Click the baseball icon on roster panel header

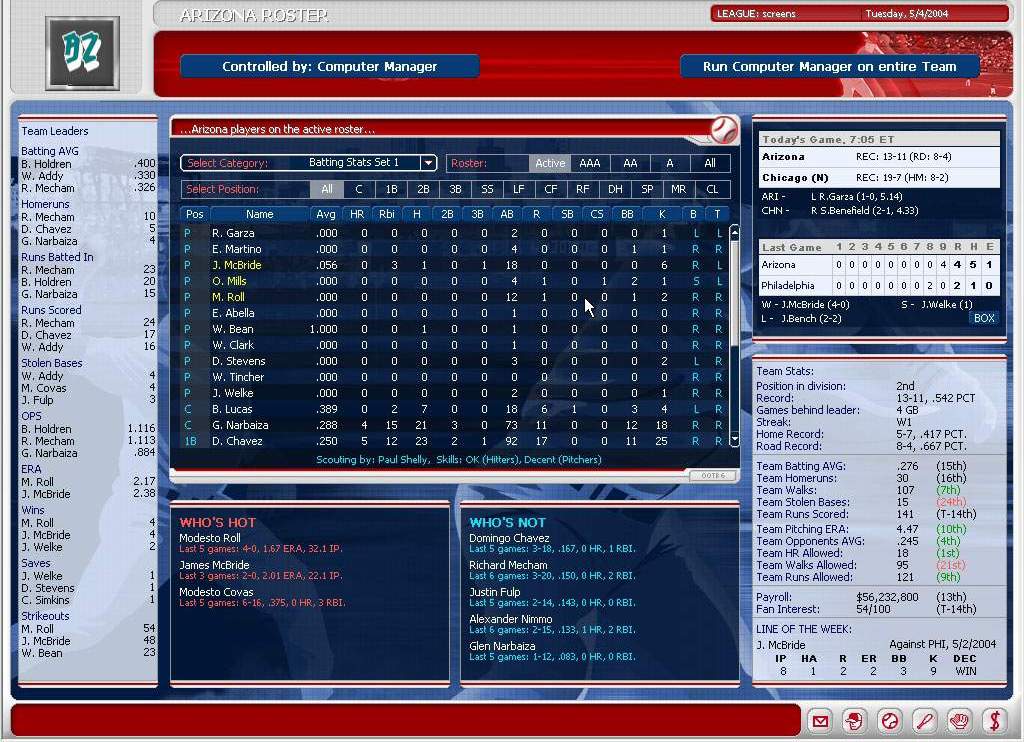(x=723, y=130)
